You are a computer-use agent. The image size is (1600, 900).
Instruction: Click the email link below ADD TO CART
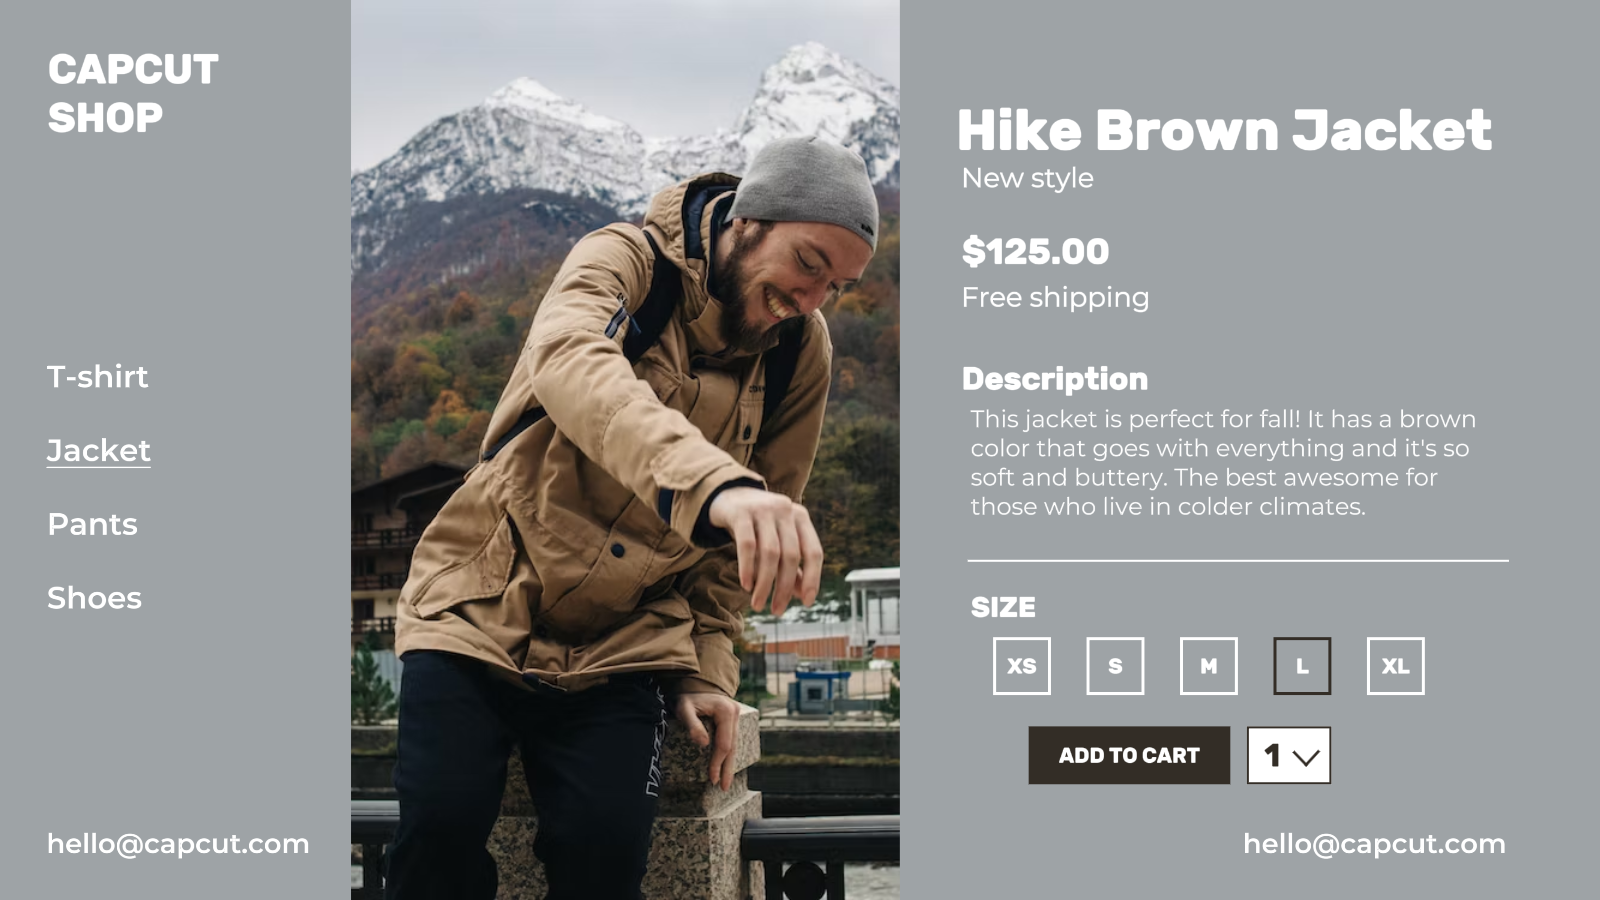[x=1374, y=844]
